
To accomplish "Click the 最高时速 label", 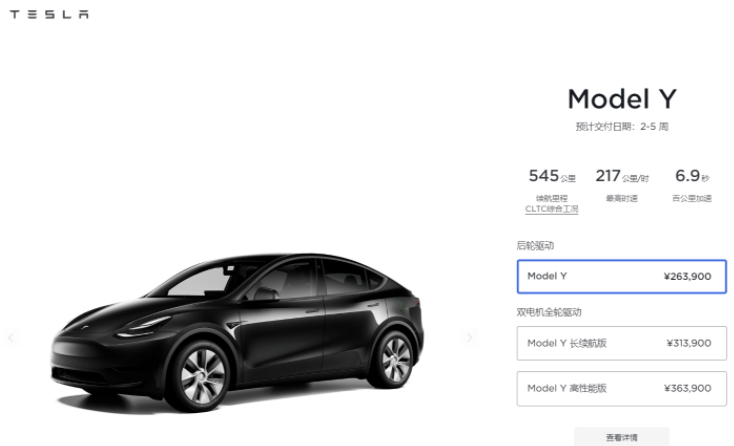I will pyautogui.click(x=622, y=198).
